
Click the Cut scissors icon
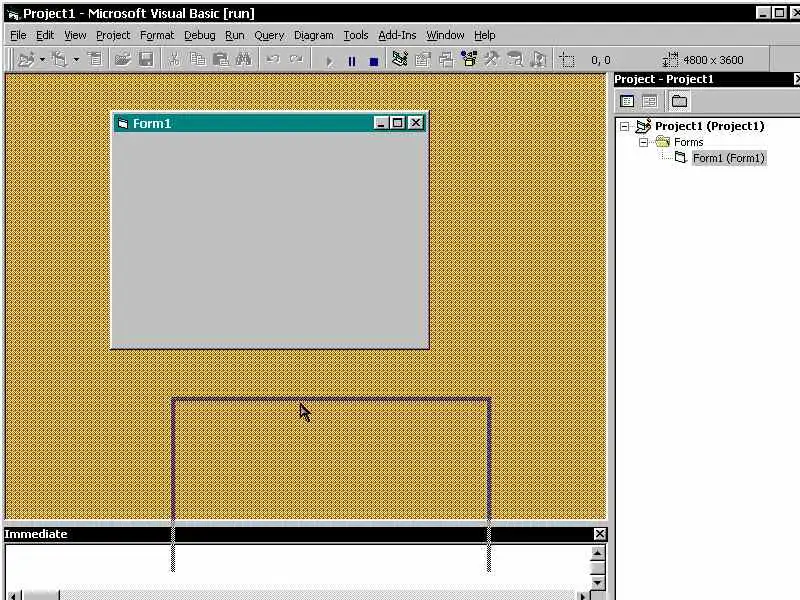[x=174, y=60]
